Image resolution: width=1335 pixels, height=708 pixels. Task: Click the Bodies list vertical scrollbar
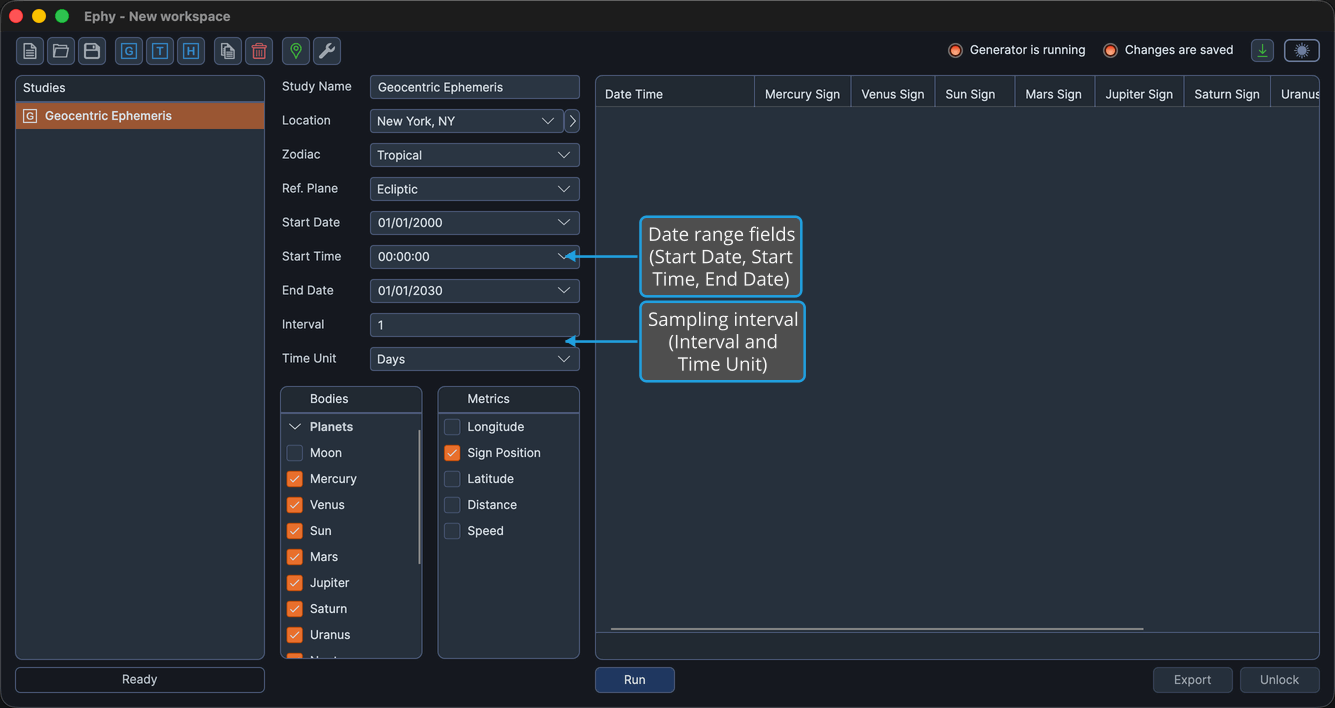(x=419, y=497)
